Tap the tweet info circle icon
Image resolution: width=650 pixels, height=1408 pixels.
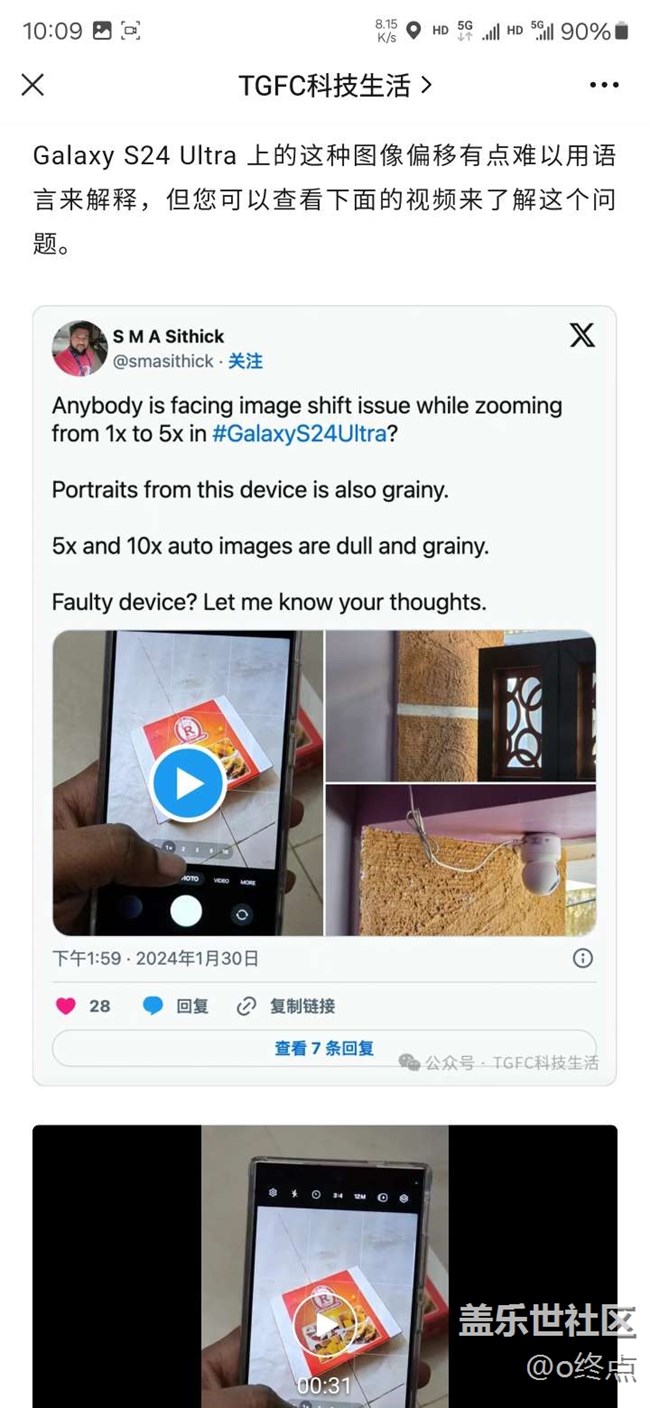click(583, 958)
